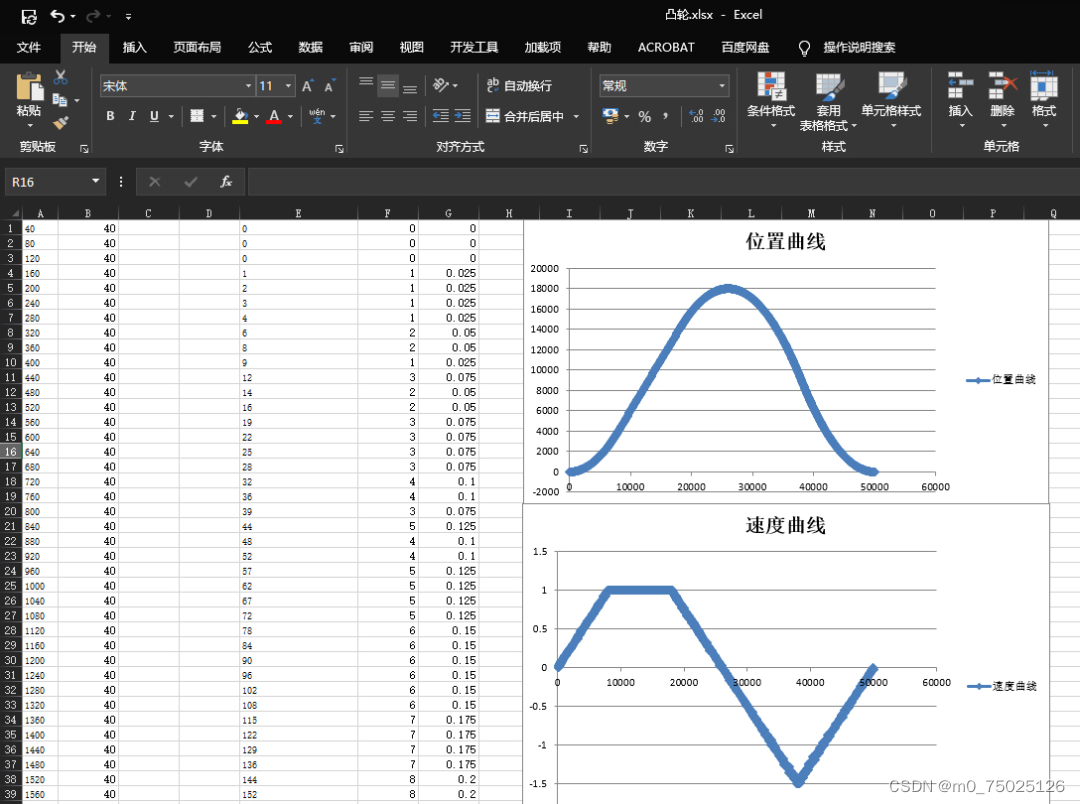Click the Decrease Font Size icon
The width and height of the screenshot is (1080, 804).
click(x=329, y=85)
